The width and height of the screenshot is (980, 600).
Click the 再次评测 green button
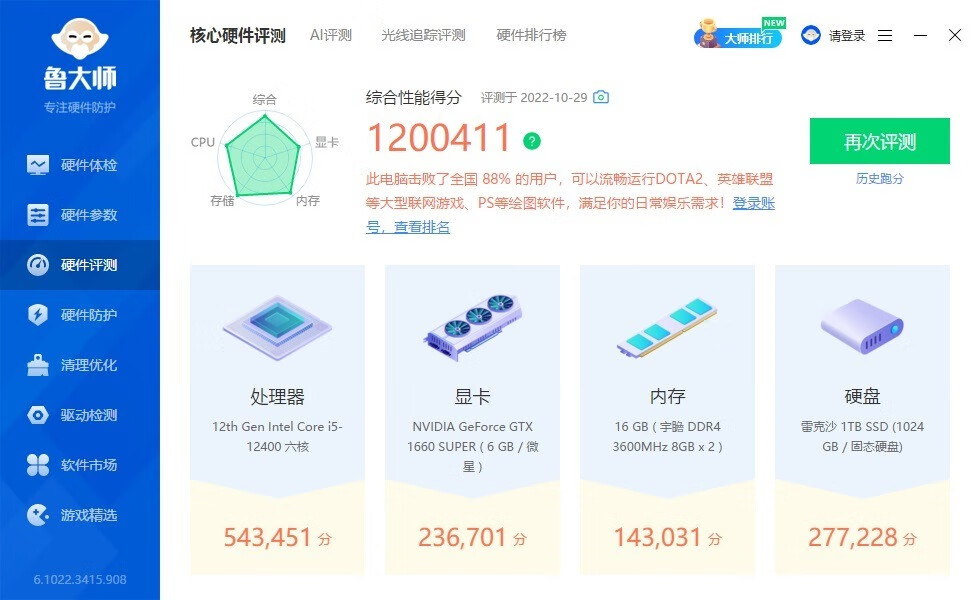880,141
